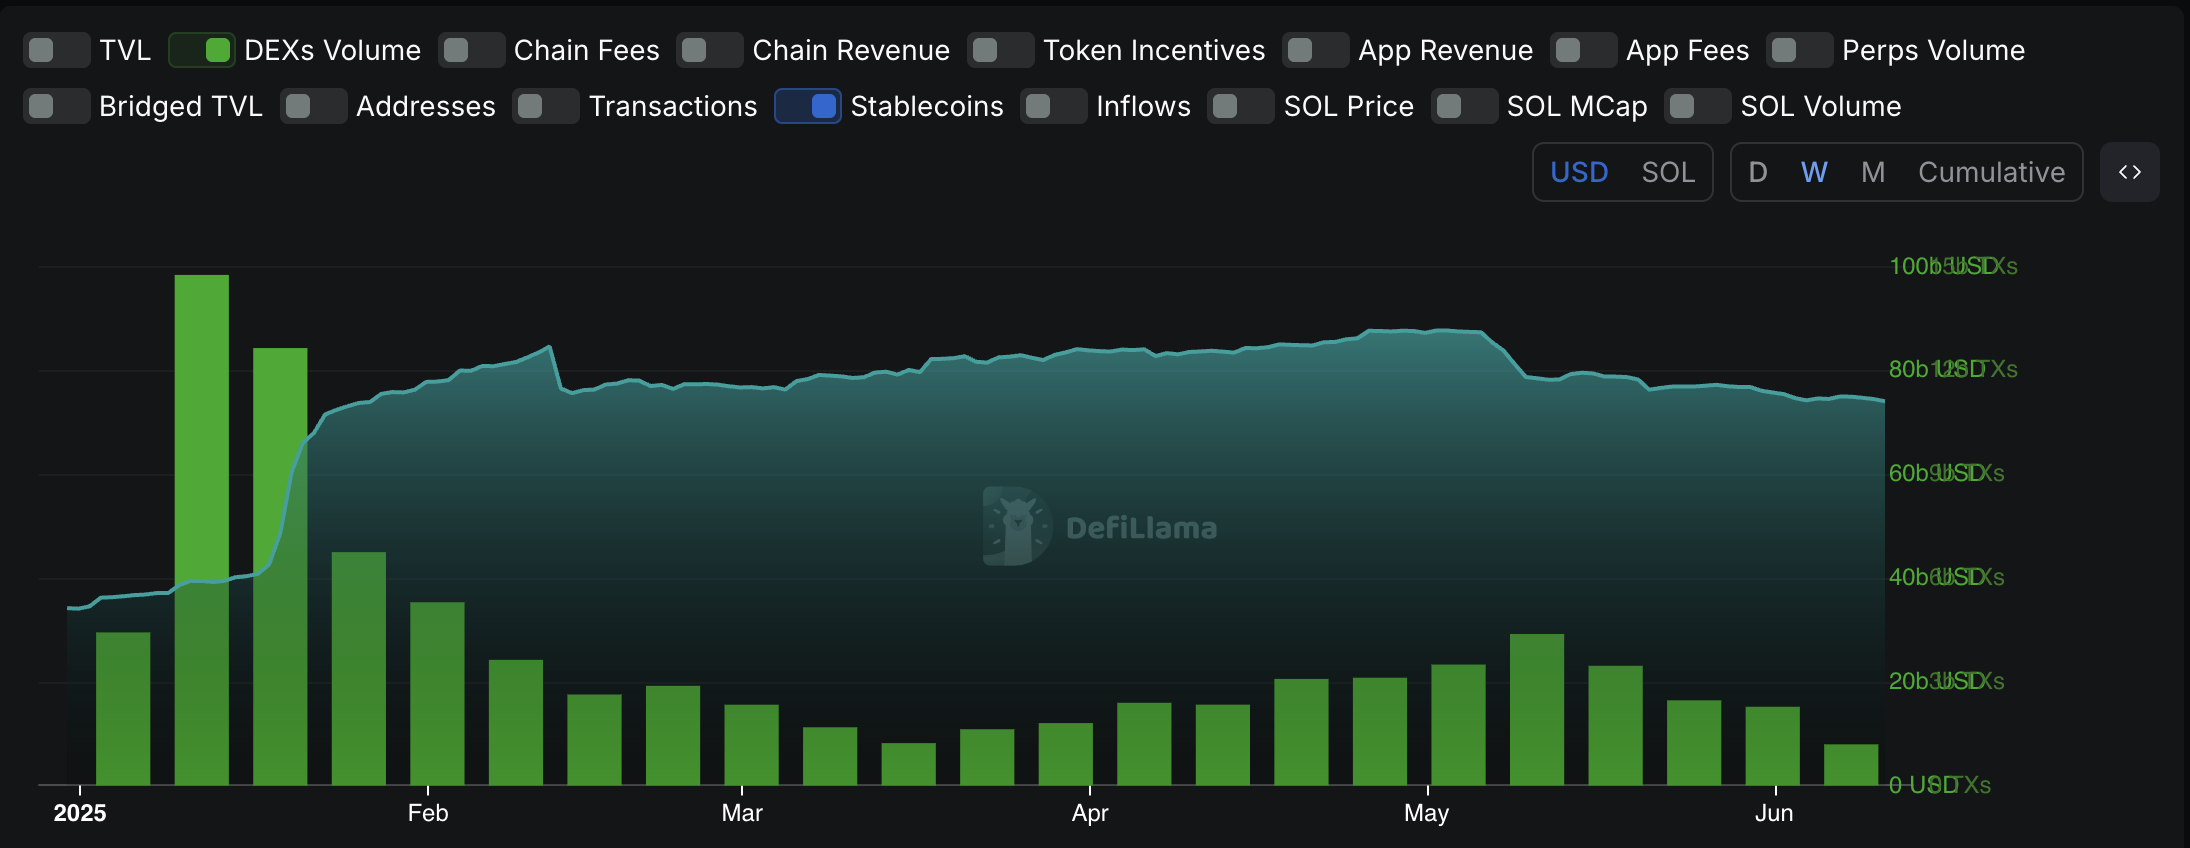
Task: Click the tallest green DEX volume bar
Action: pos(202,530)
